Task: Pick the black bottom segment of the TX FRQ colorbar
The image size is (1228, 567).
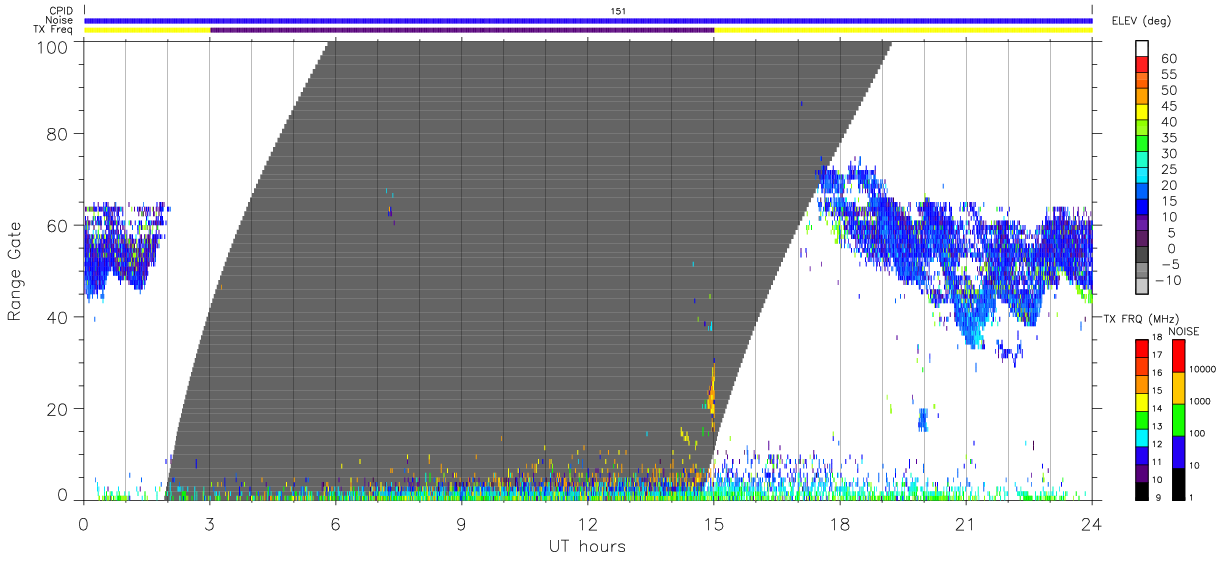Action: tap(1142, 491)
